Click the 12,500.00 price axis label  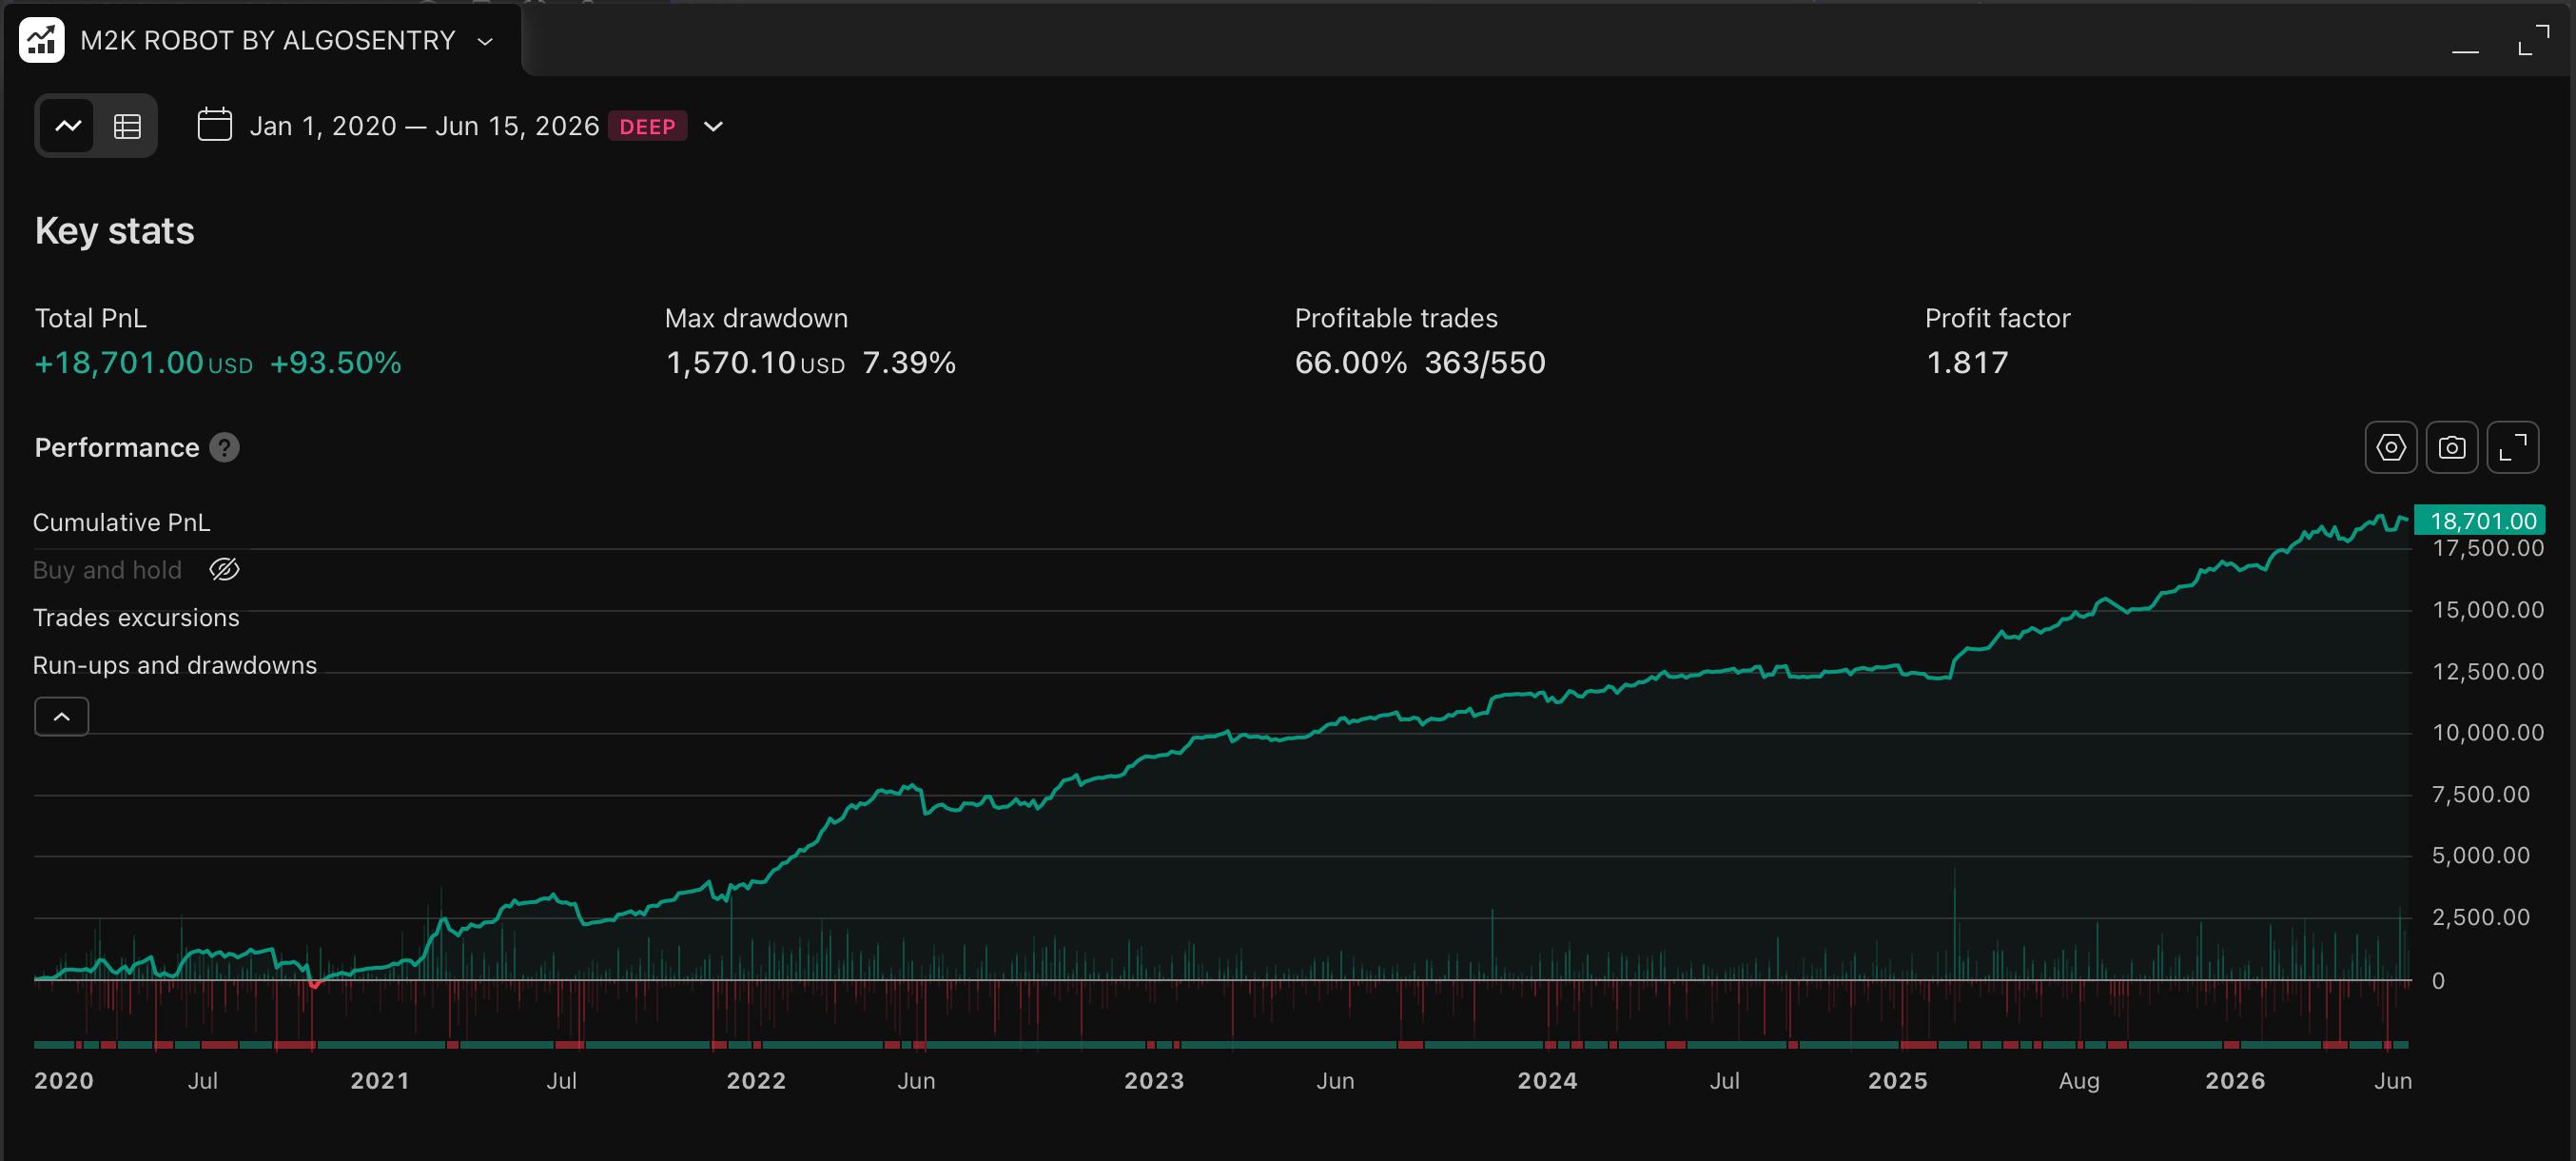pos(2488,672)
